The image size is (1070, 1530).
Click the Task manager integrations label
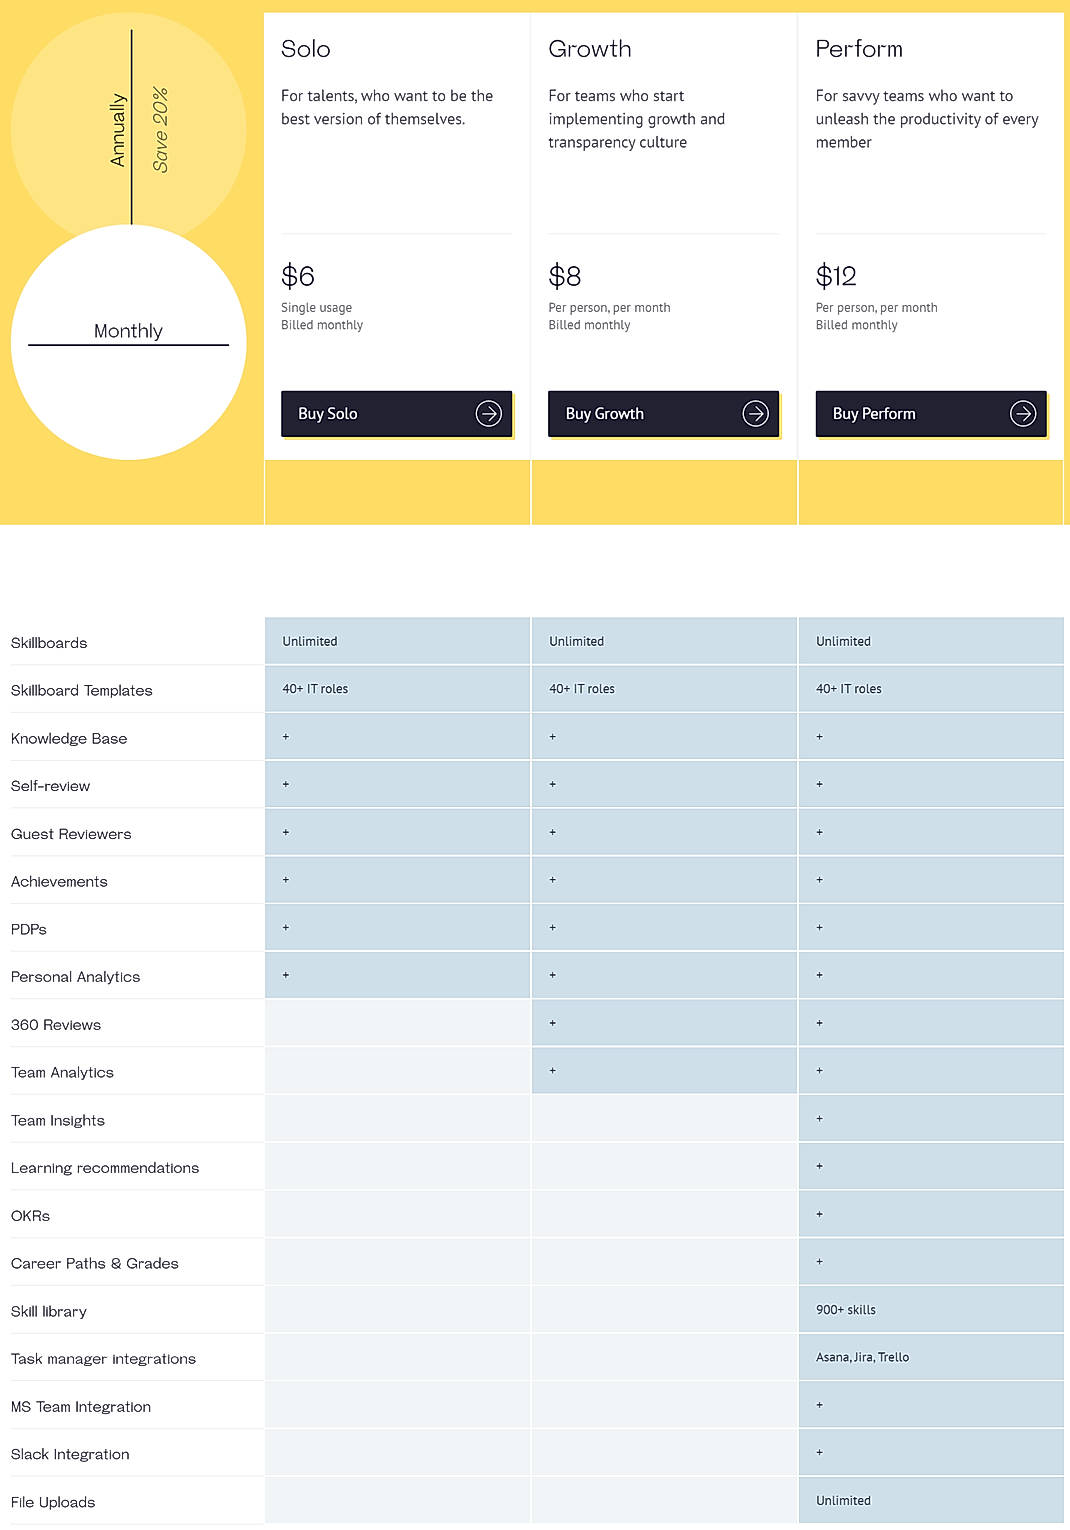103,1359
